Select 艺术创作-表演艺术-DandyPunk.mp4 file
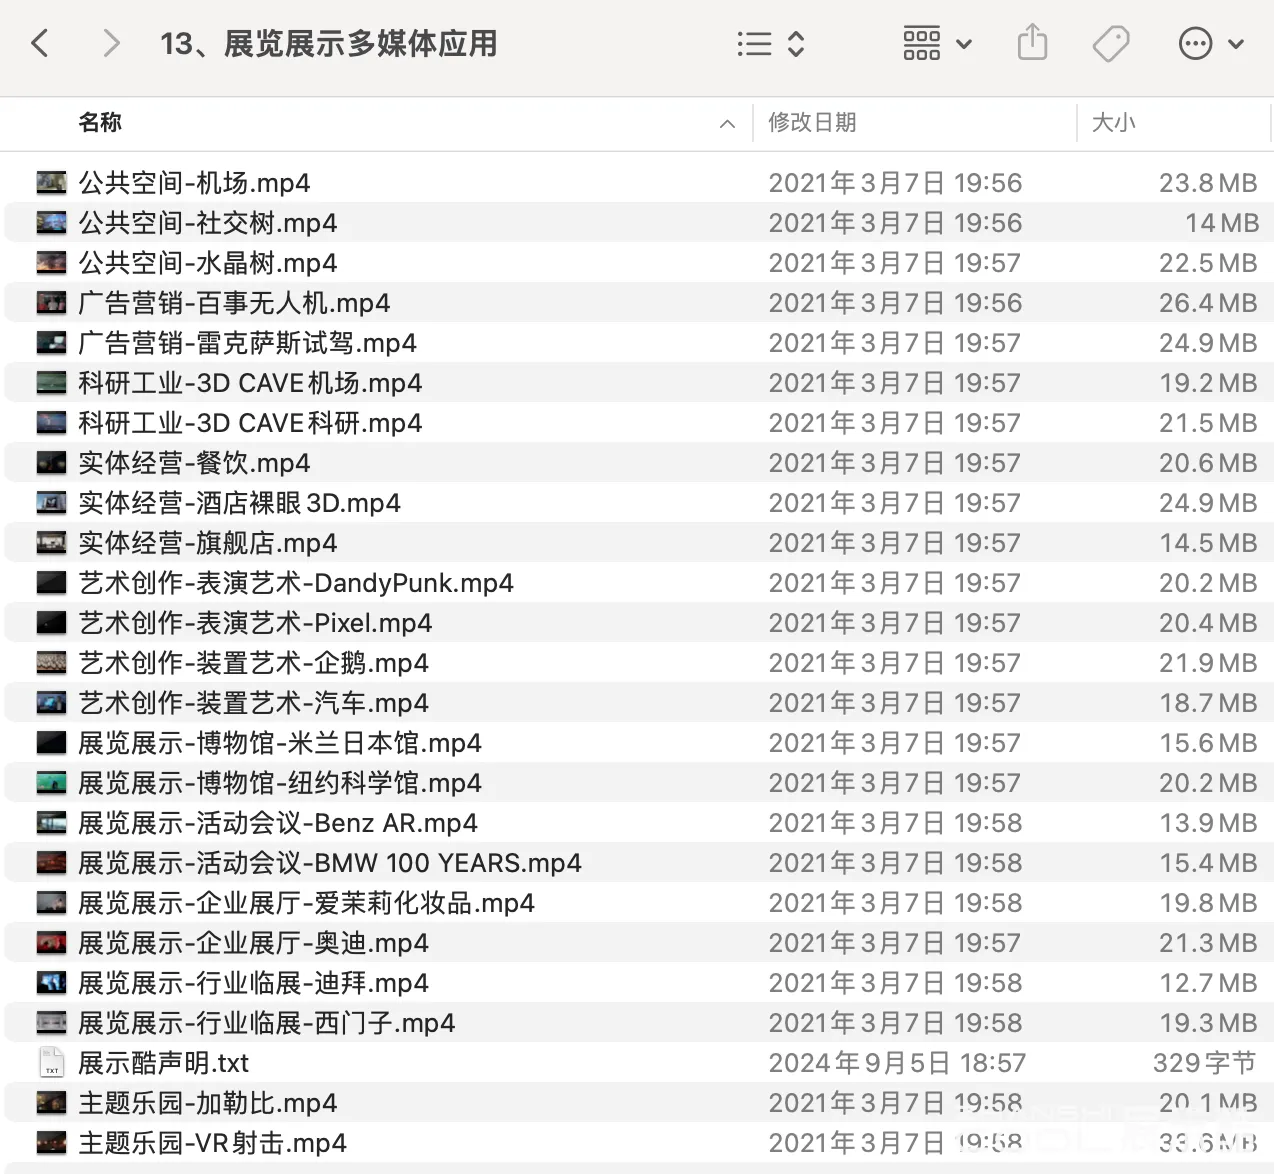Image resolution: width=1274 pixels, height=1174 pixels. pyautogui.click(x=296, y=583)
